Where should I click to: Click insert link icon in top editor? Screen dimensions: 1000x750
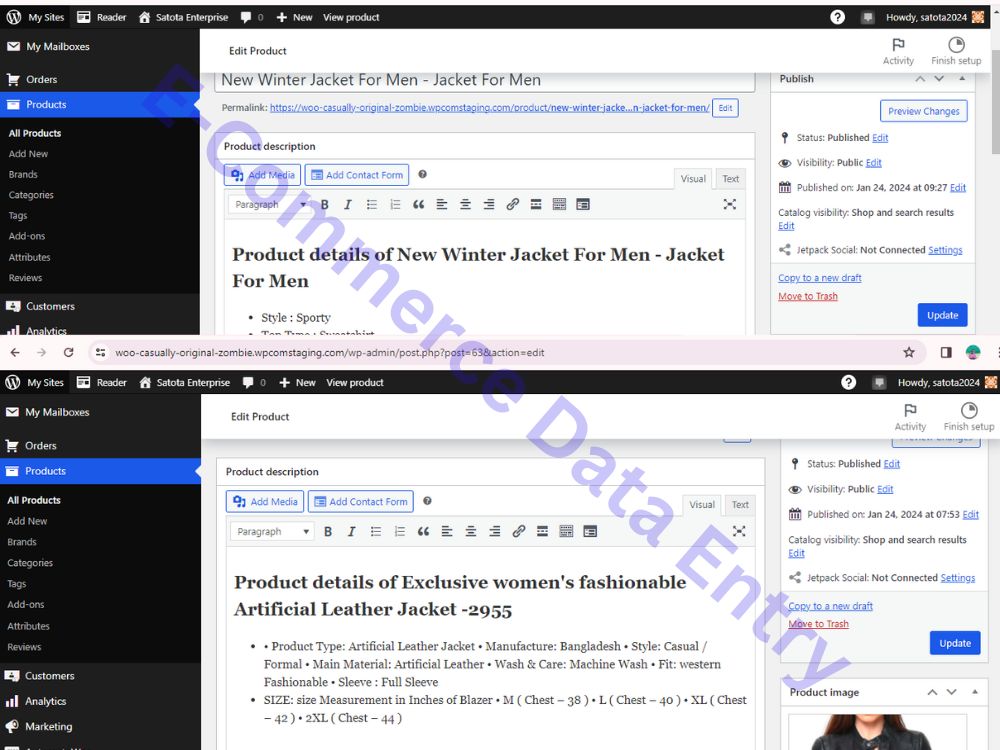click(513, 205)
